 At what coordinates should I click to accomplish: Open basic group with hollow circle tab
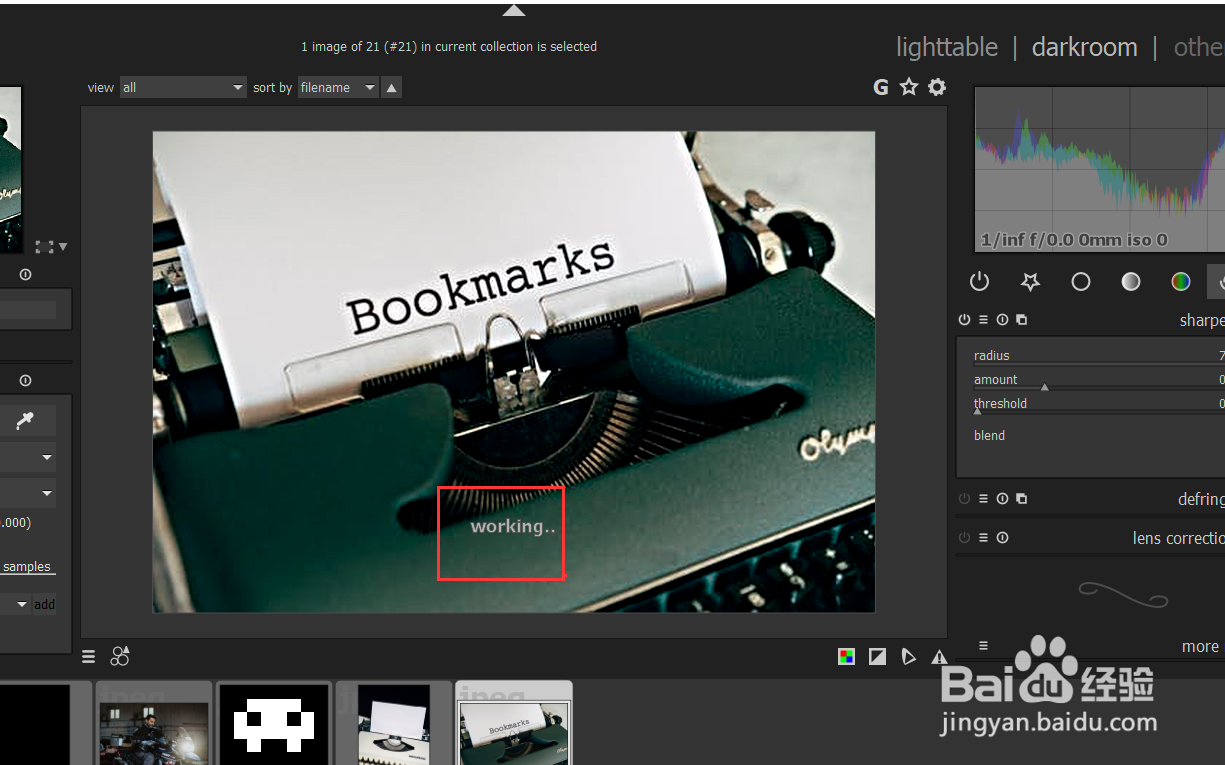click(x=1080, y=282)
